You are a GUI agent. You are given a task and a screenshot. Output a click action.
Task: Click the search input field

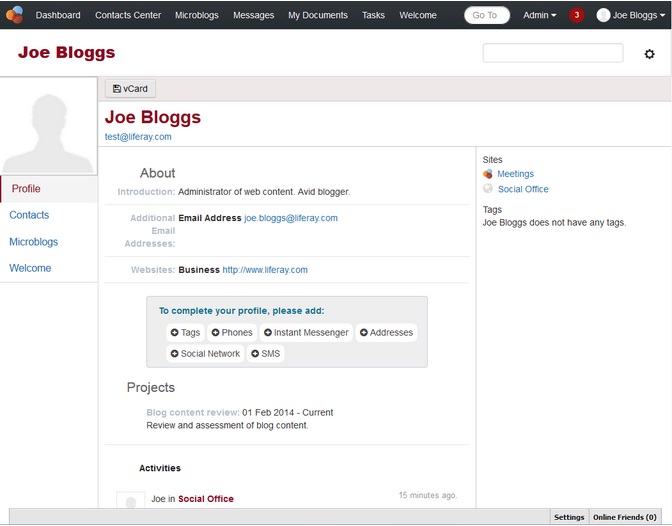tap(552, 53)
